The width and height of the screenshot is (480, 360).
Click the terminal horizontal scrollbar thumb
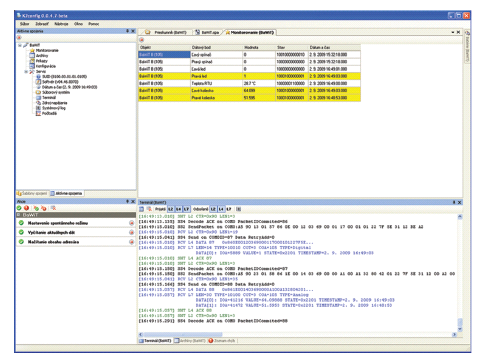point(183,334)
